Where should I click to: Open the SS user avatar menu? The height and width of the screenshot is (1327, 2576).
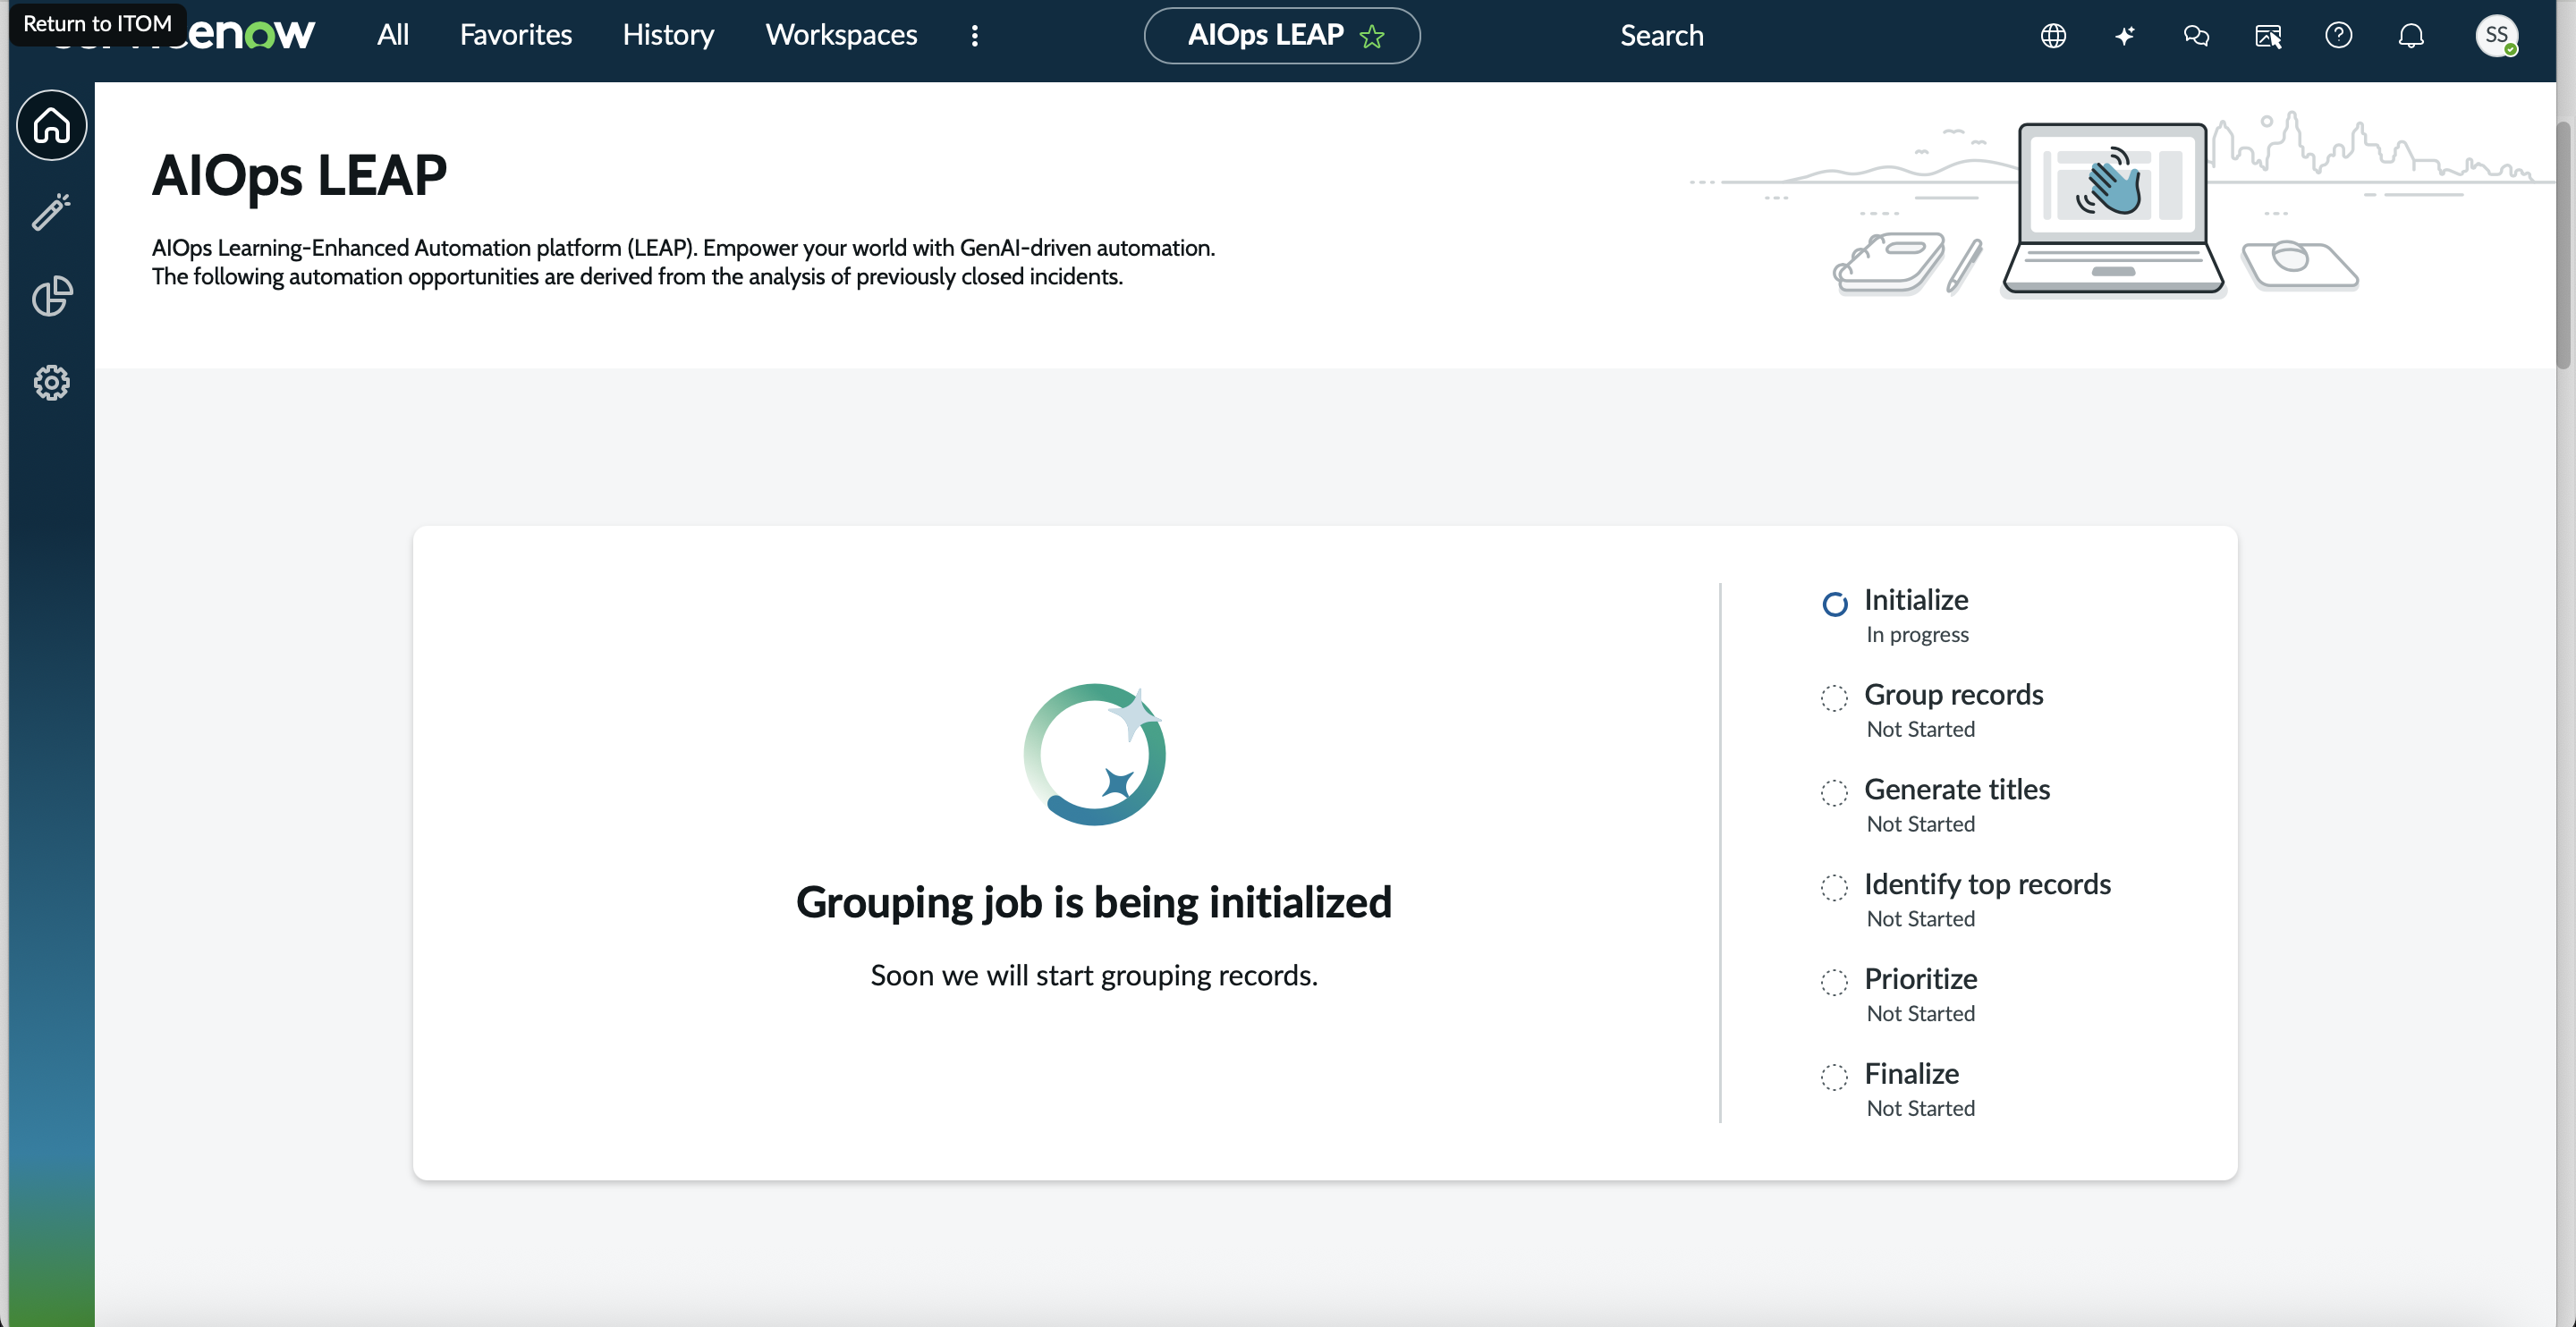(x=2497, y=36)
